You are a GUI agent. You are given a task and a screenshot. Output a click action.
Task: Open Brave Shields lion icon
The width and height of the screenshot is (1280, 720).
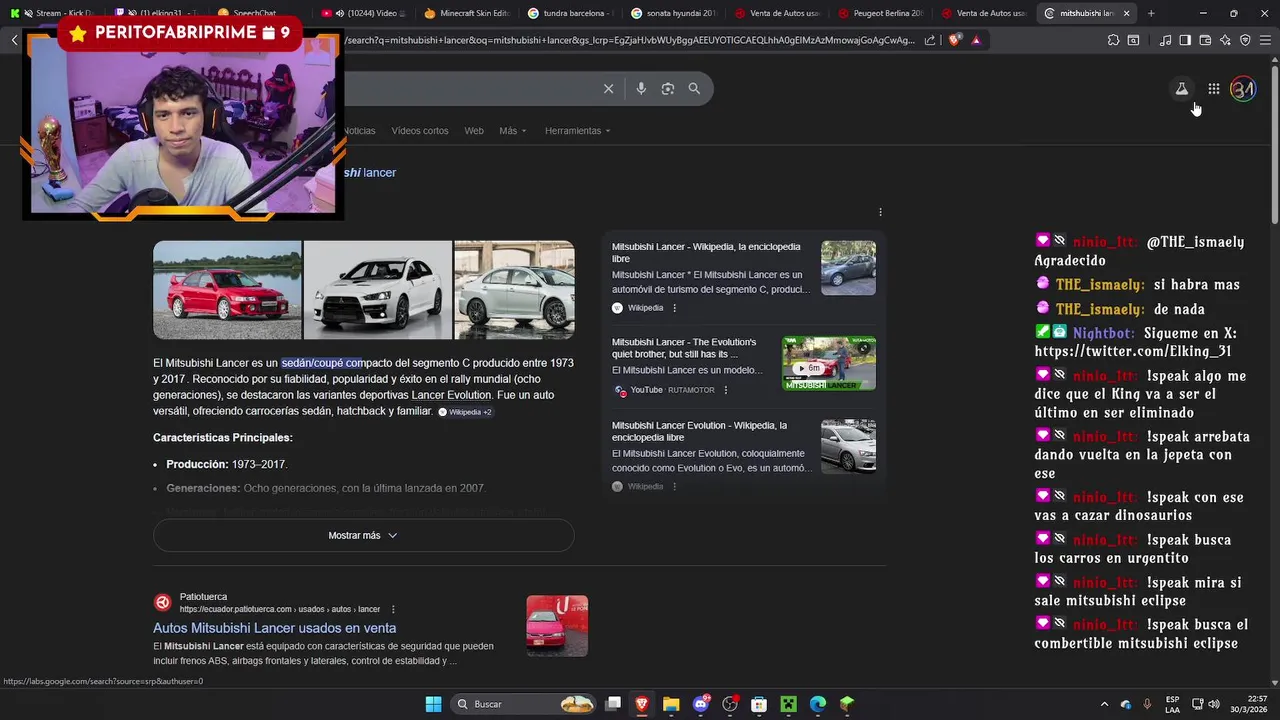[x=954, y=40]
